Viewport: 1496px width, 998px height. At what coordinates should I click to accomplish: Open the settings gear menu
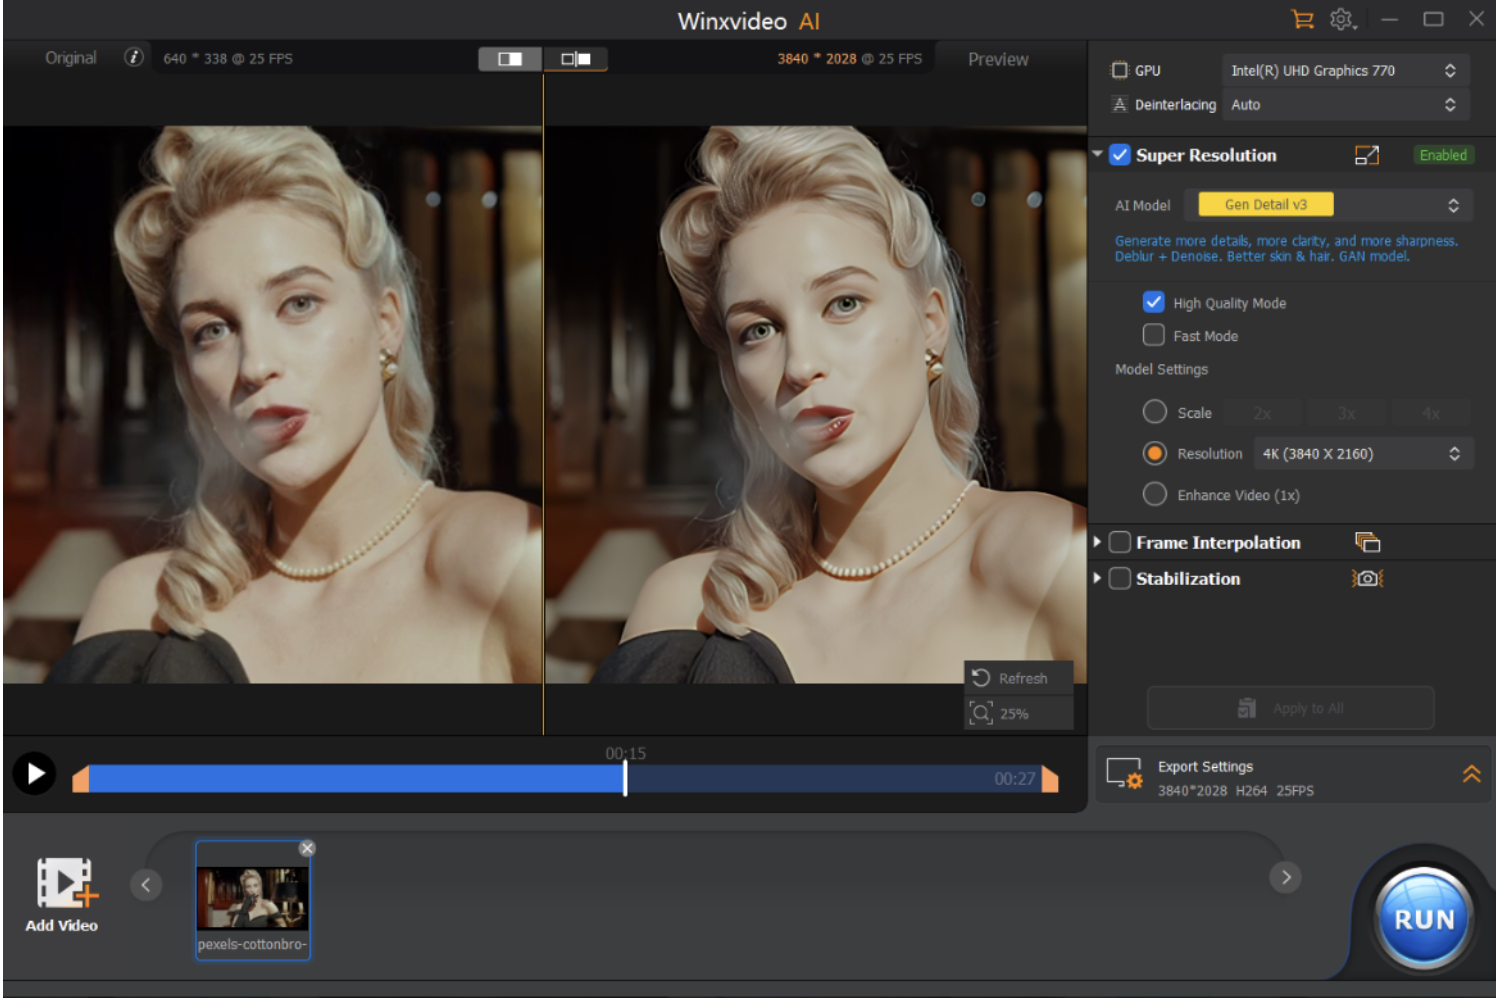pyautogui.click(x=1342, y=19)
